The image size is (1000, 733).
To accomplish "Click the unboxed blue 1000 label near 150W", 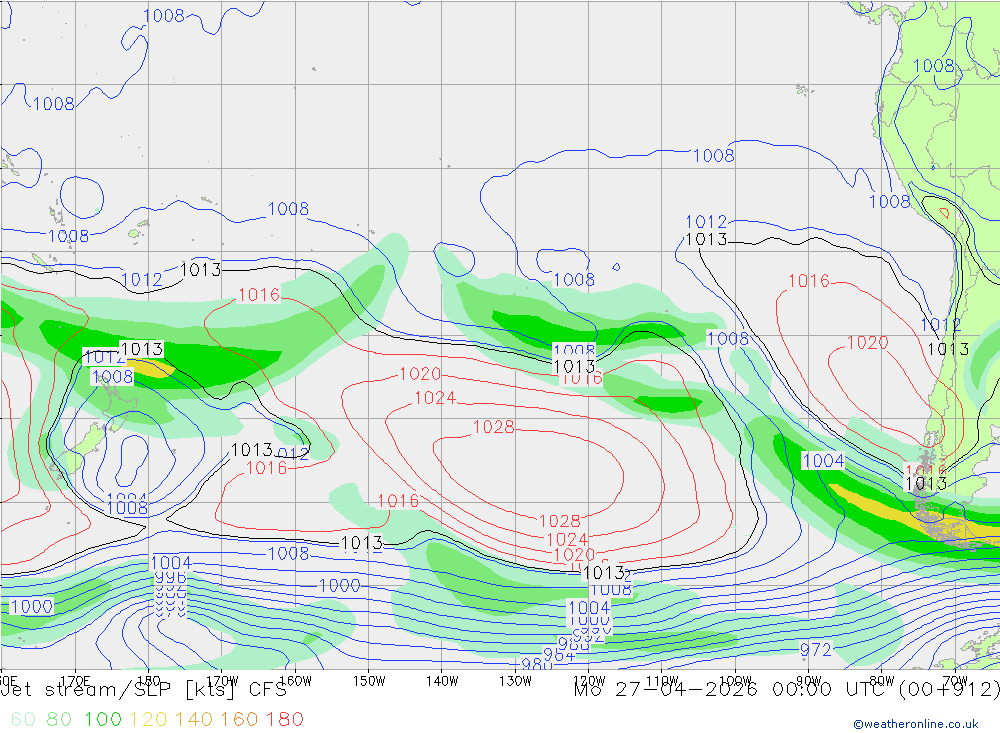I will [x=340, y=586].
